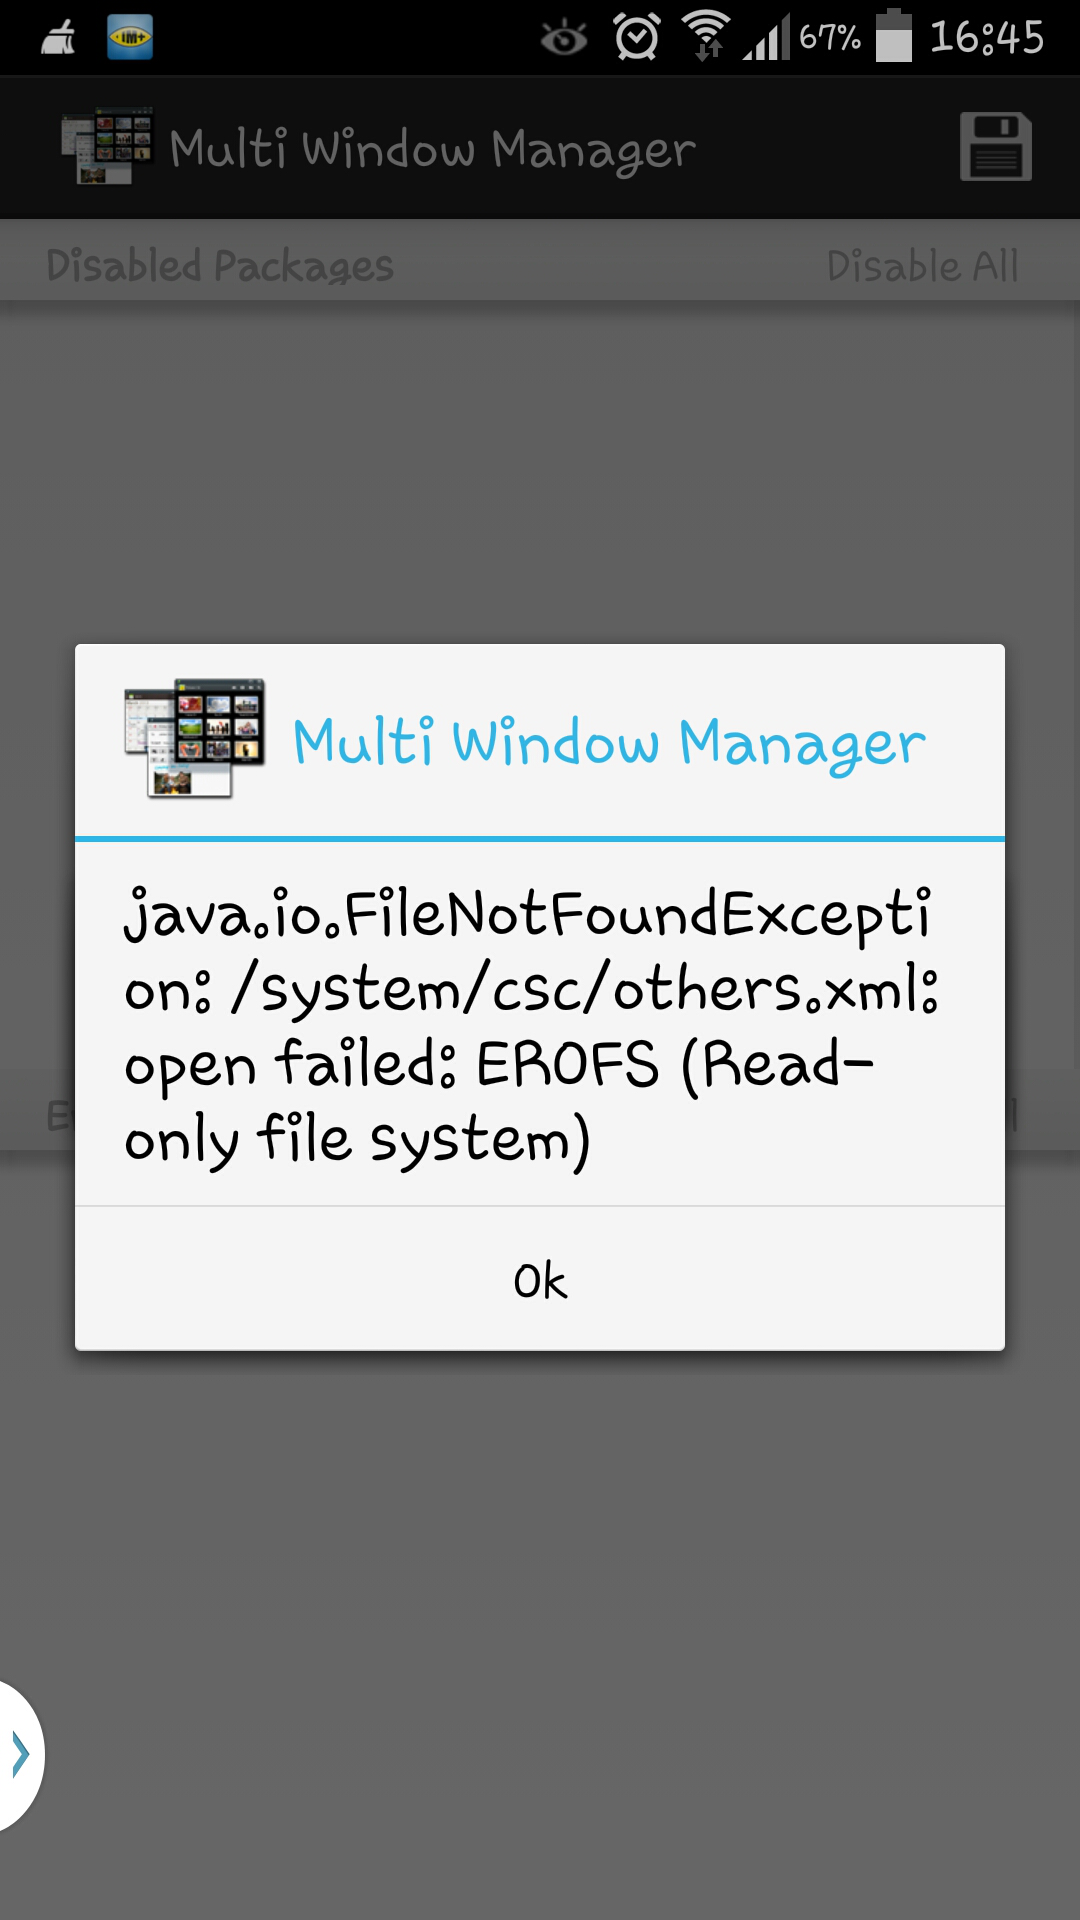Tap the Disabled Packages section header
Viewport: 1080px width, 1920px height.
coord(220,266)
